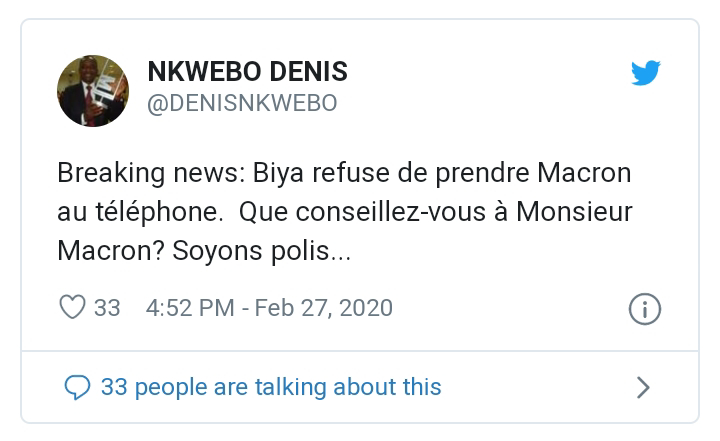Open the Twitter ads info circle icon

644,309
